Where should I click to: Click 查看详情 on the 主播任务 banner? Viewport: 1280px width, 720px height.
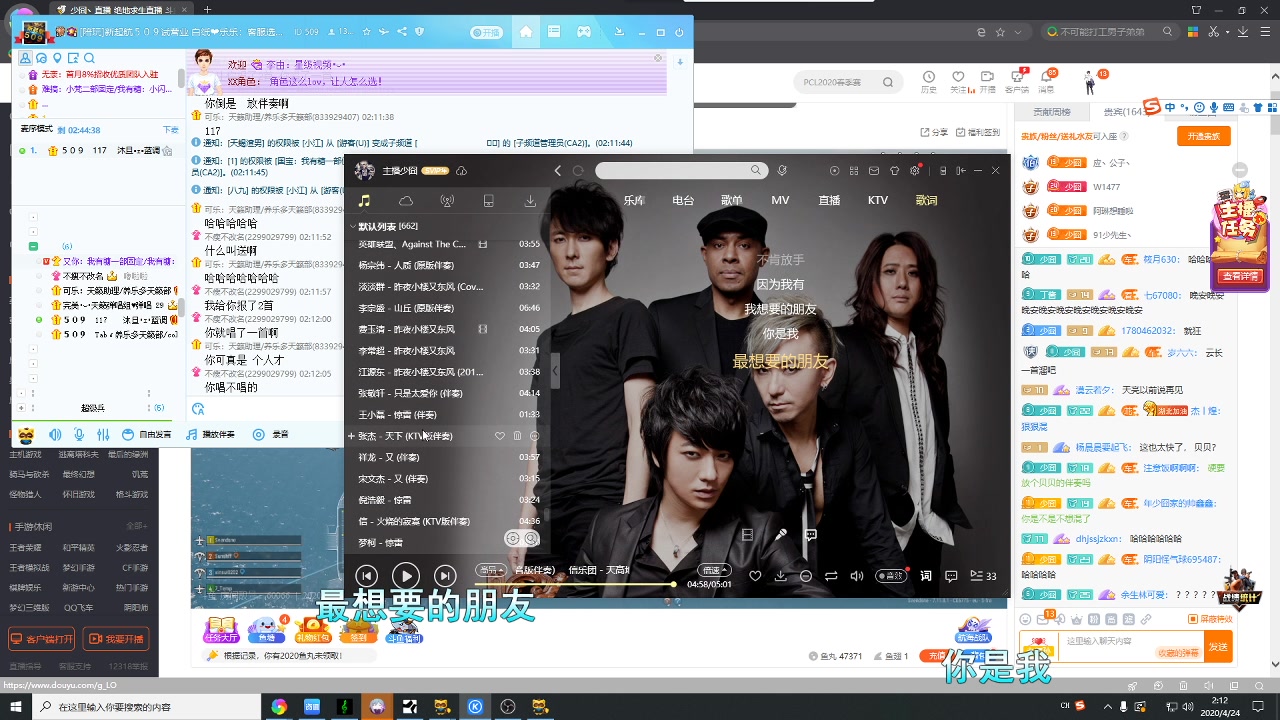point(1240,276)
